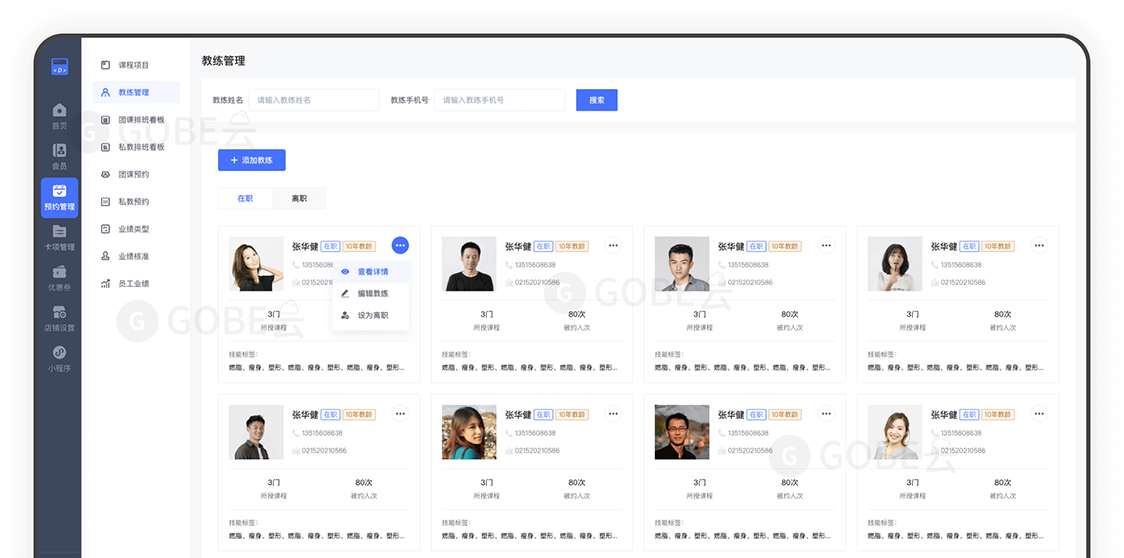This screenshot has height=558, width=1124.
Task: Click photo of bob-haired girl covering mouth
Action: [x=895, y=264]
